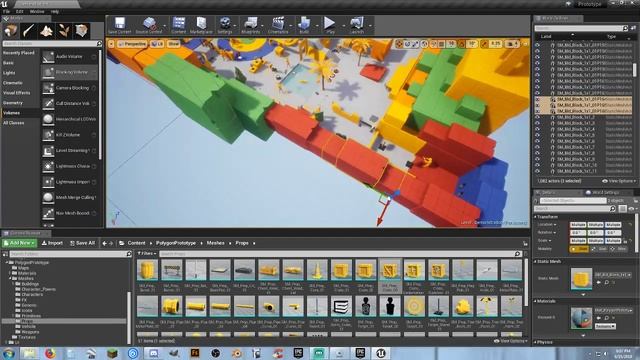640x360 pixels.
Task: Open Content Browser Filters dropdown
Action: click(146, 253)
